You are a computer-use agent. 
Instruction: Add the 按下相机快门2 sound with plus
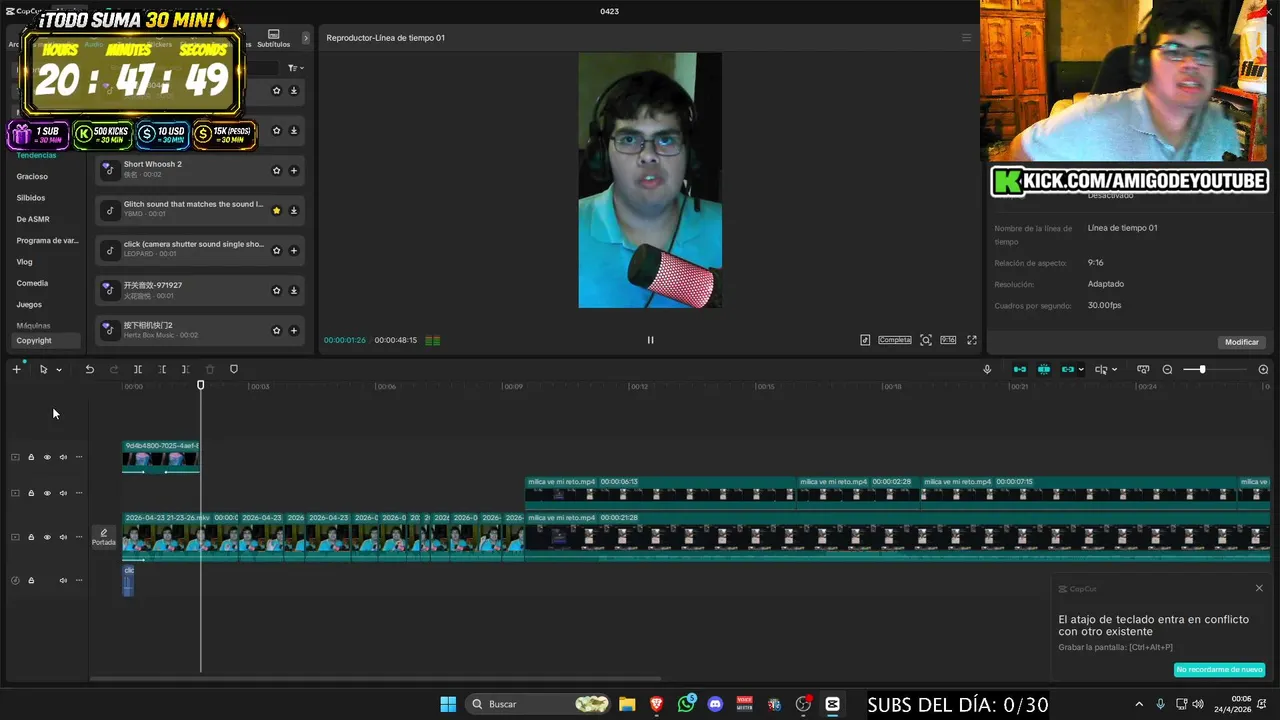[x=294, y=330]
